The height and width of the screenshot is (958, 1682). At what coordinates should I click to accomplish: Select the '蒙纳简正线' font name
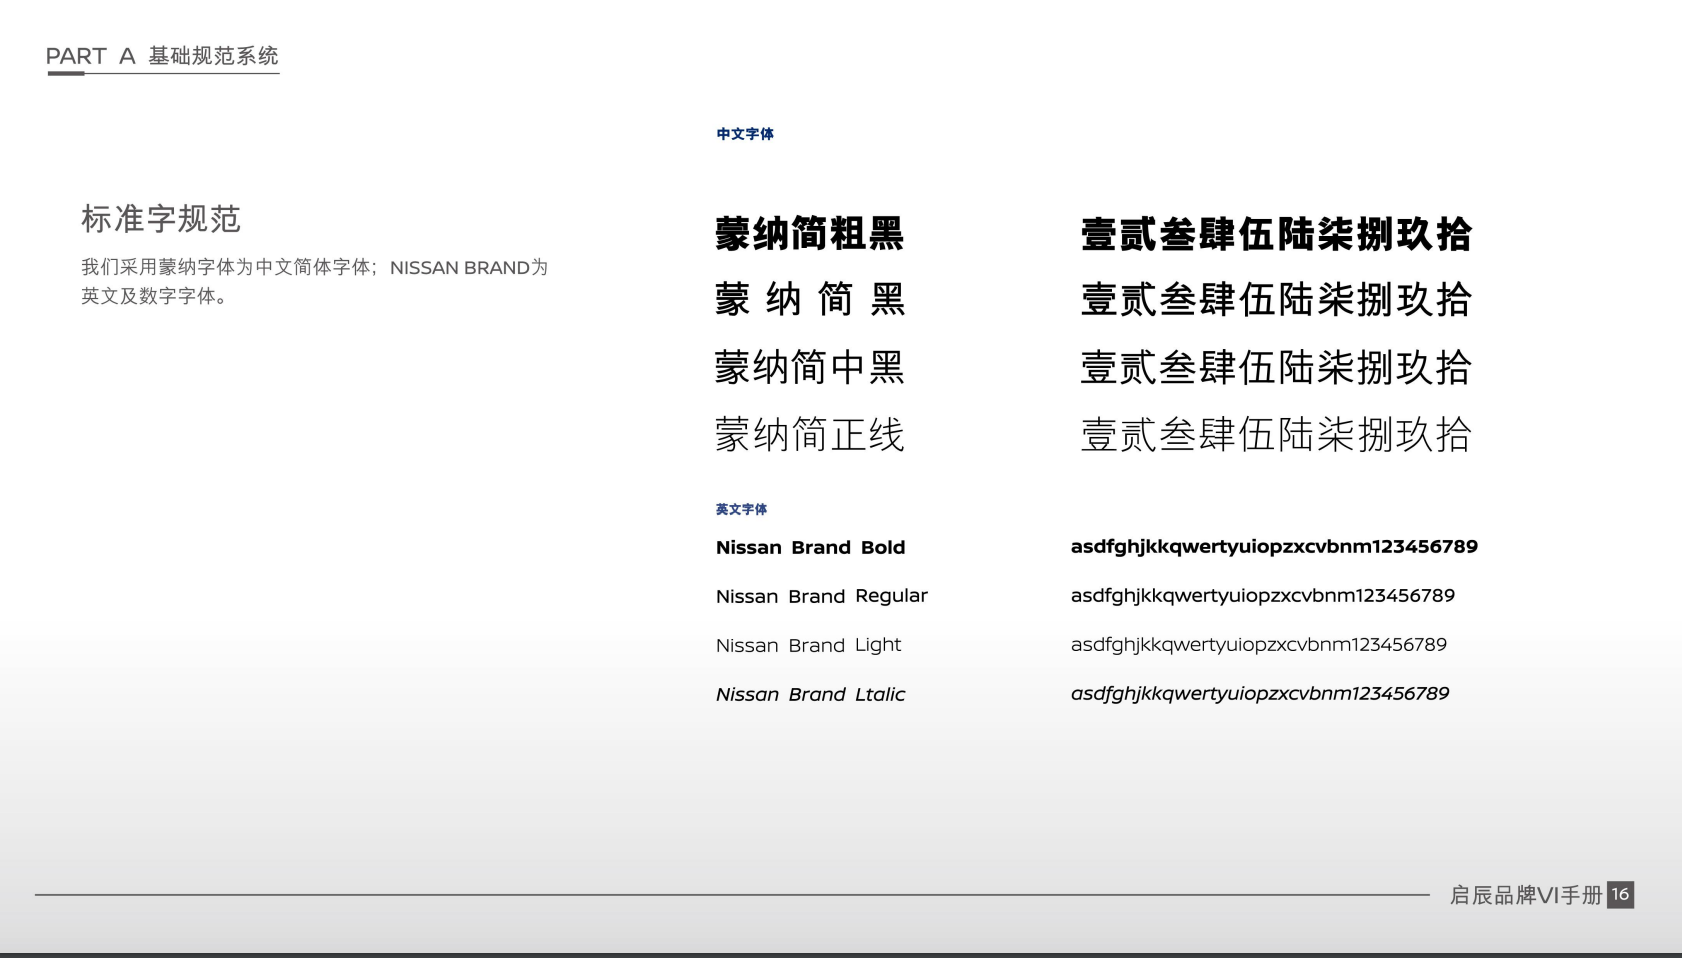click(810, 435)
